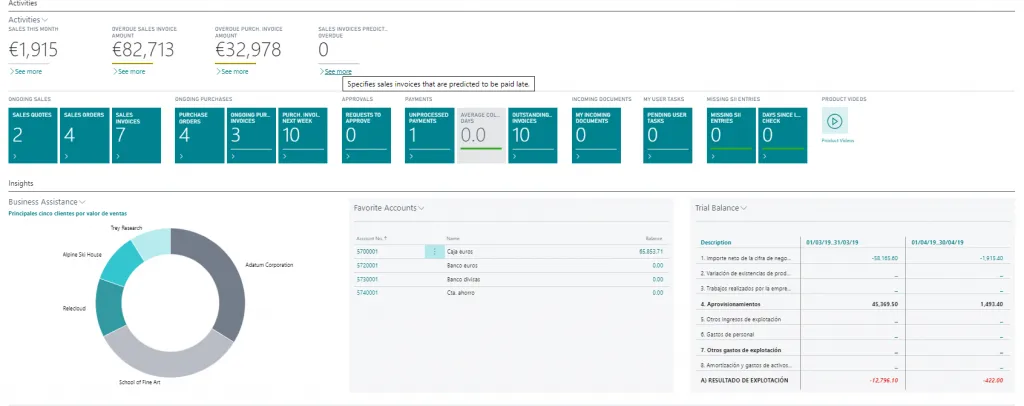1024x406 pixels.
Task: Open the Missing SII Entries tile
Action: pyautogui.click(x=731, y=135)
